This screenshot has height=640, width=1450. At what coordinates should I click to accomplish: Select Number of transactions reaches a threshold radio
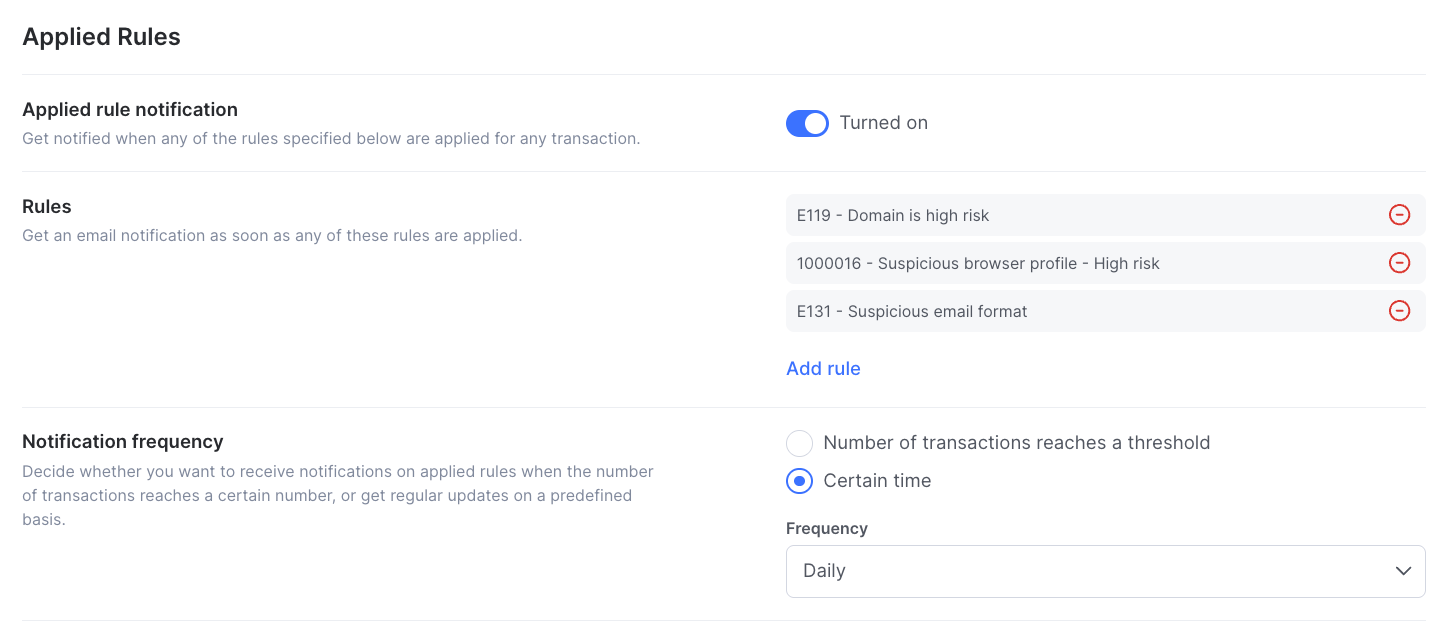799,443
